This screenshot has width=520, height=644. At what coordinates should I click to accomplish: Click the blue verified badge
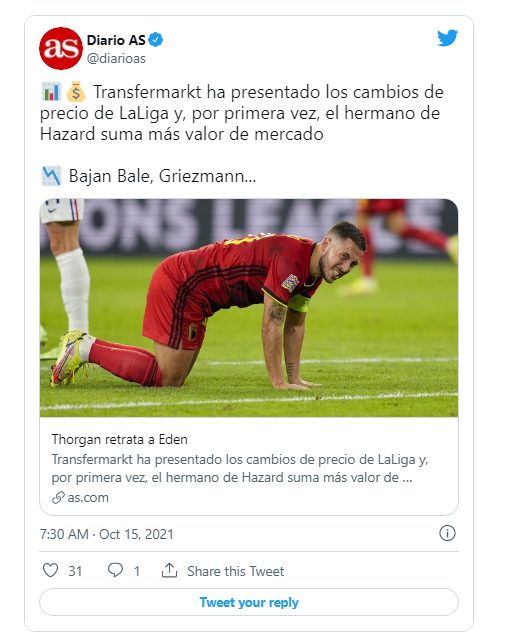pyautogui.click(x=156, y=40)
